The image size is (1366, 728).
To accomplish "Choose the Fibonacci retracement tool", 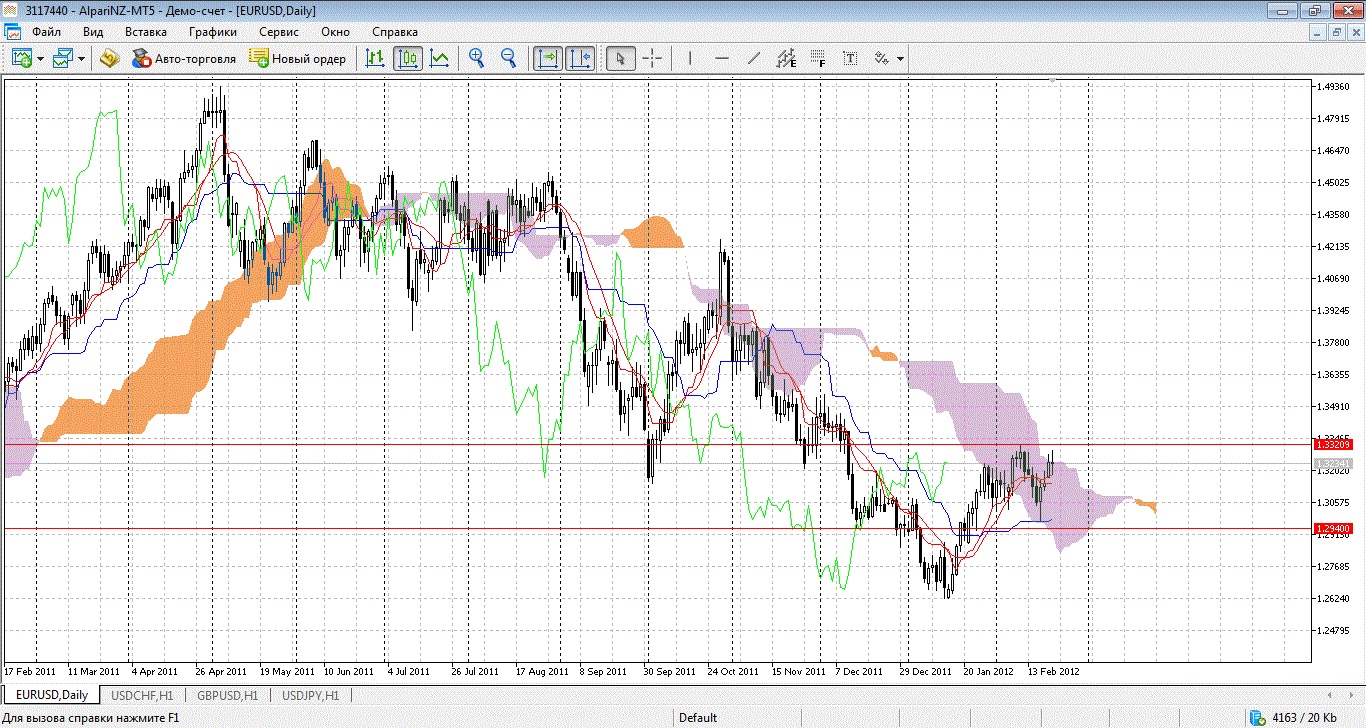I will point(818,58).
